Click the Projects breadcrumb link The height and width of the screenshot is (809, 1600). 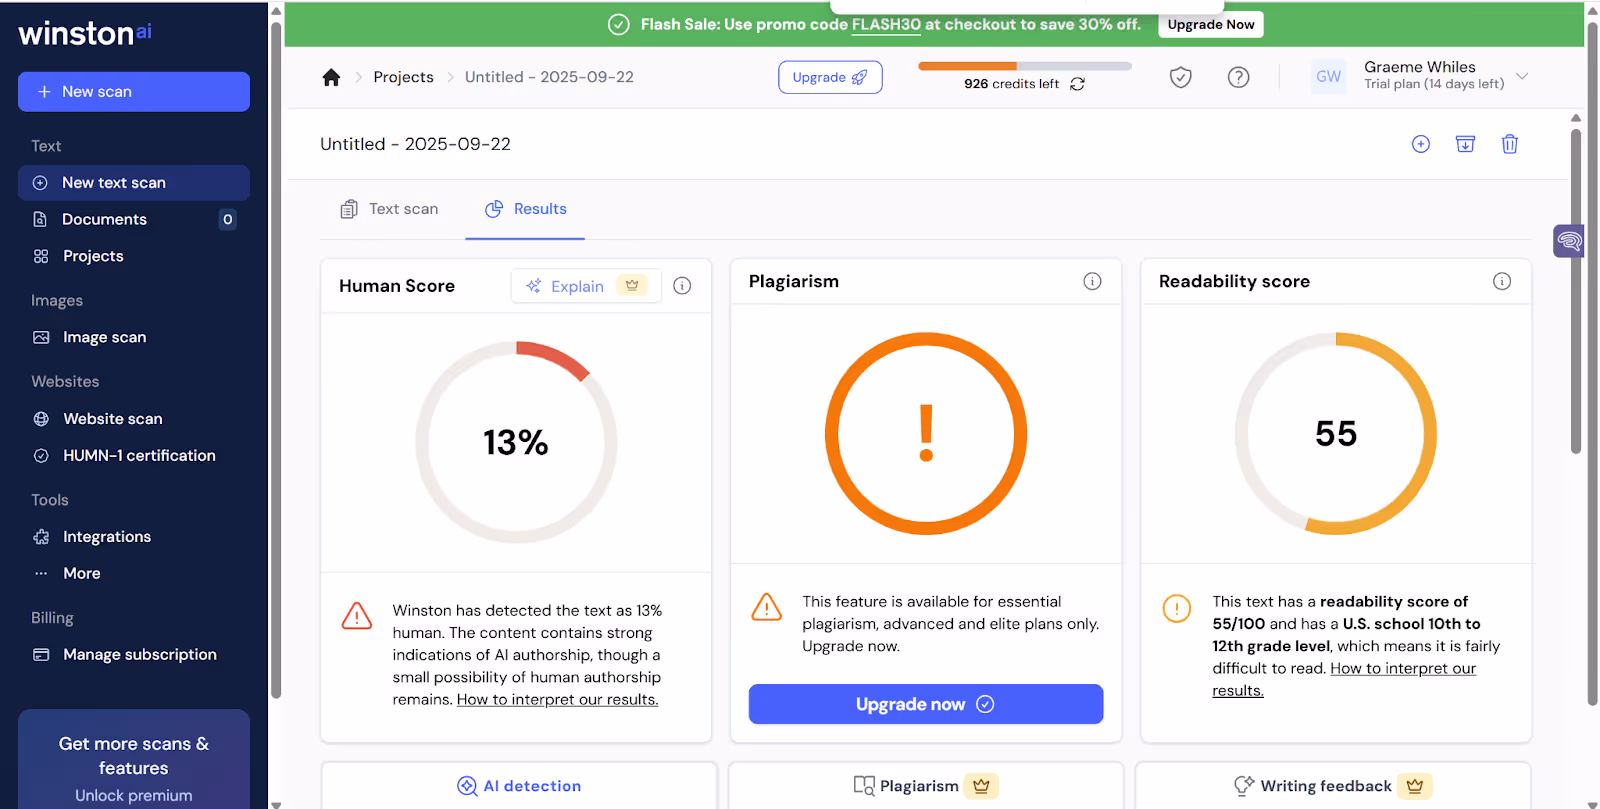[404, 77]
